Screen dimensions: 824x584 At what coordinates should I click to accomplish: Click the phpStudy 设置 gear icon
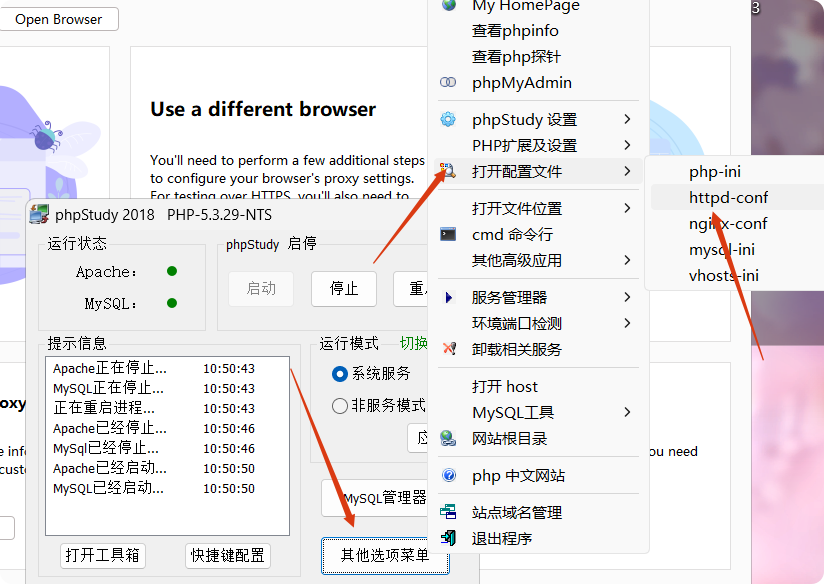[x=448, y=119]
